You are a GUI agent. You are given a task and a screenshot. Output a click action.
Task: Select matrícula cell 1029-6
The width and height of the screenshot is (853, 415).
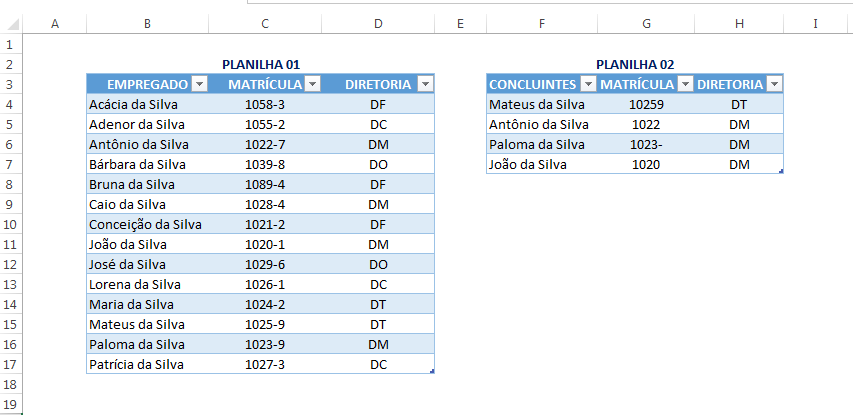(x=265, y=264)
